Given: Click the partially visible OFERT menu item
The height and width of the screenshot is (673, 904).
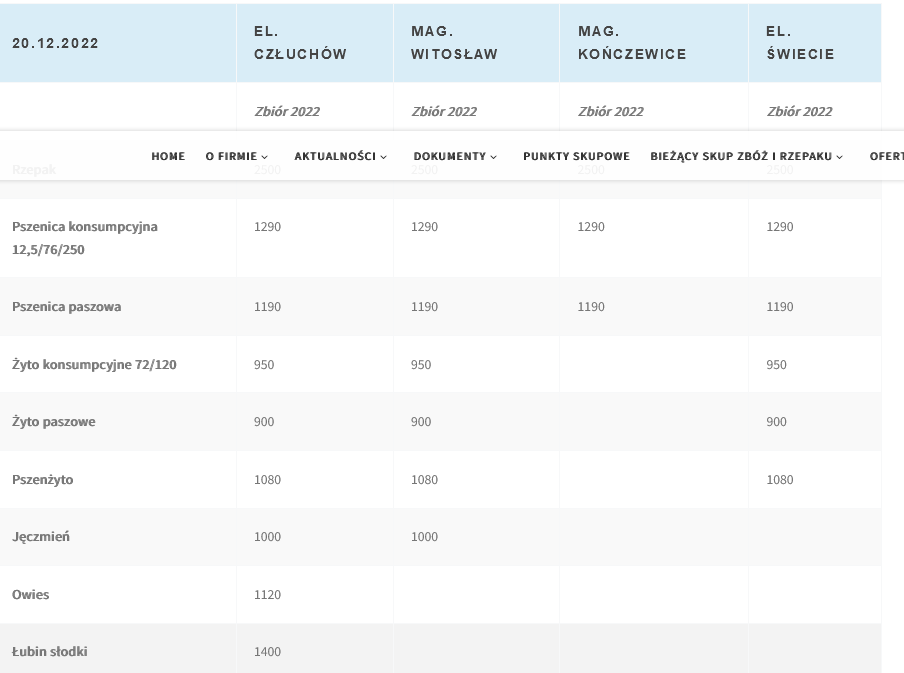Looking at the screenshot, I should point(886,156).
